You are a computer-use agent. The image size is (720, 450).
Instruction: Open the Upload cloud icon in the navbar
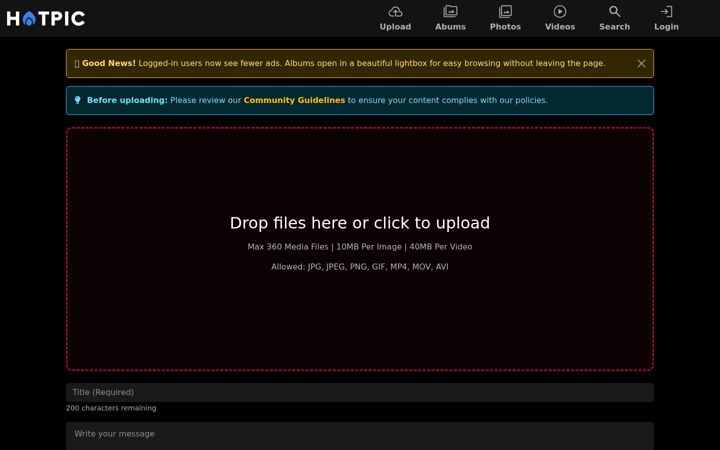pyautogui.click(x=395, y=11)
